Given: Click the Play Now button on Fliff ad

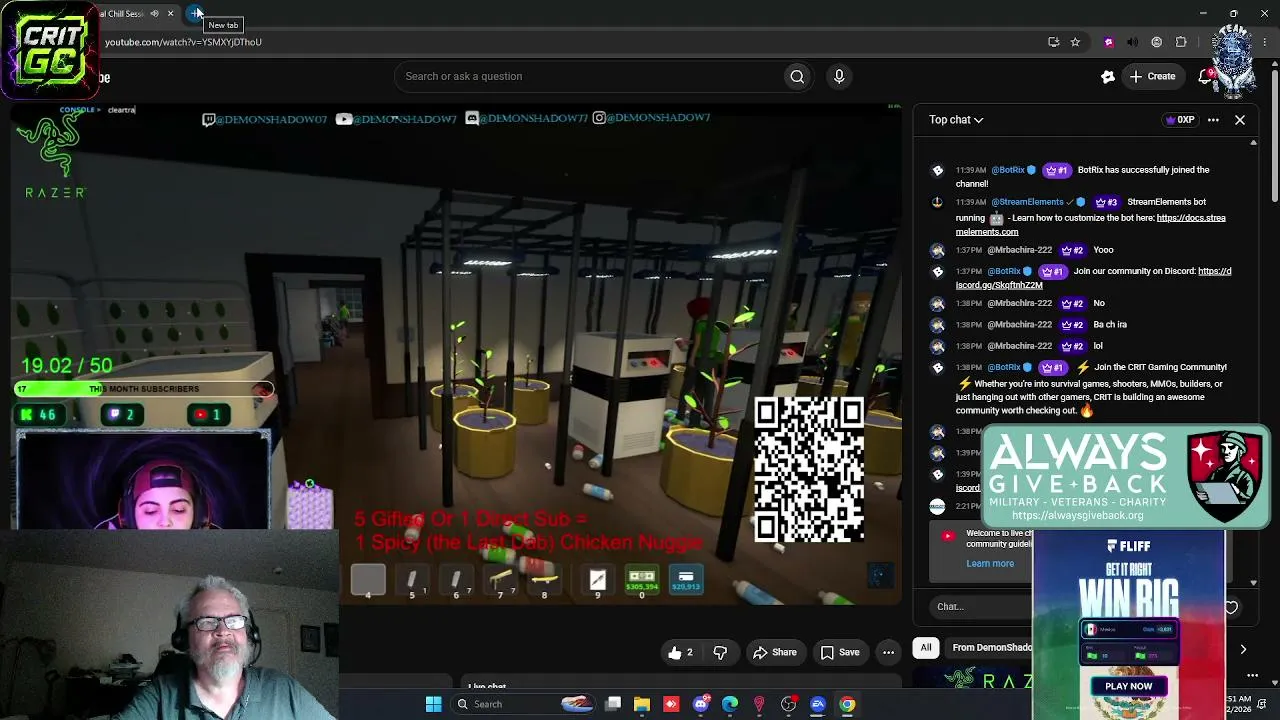Looking at the screenshot, I should point(1128,686).
